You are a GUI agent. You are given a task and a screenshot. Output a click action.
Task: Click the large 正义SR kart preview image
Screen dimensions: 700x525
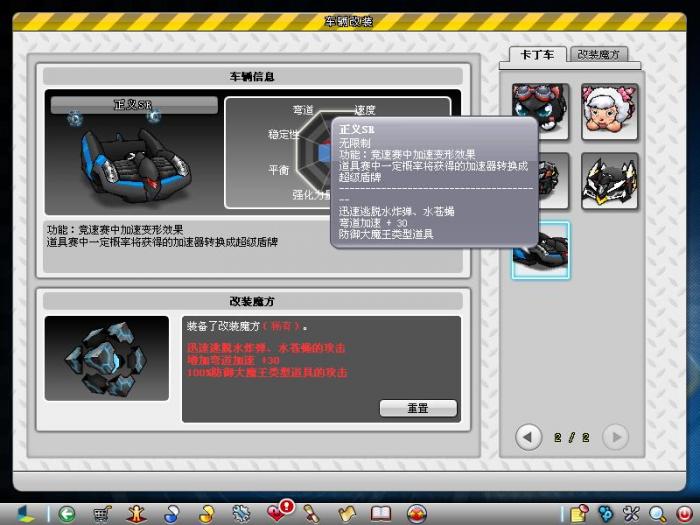click(134, 165)
